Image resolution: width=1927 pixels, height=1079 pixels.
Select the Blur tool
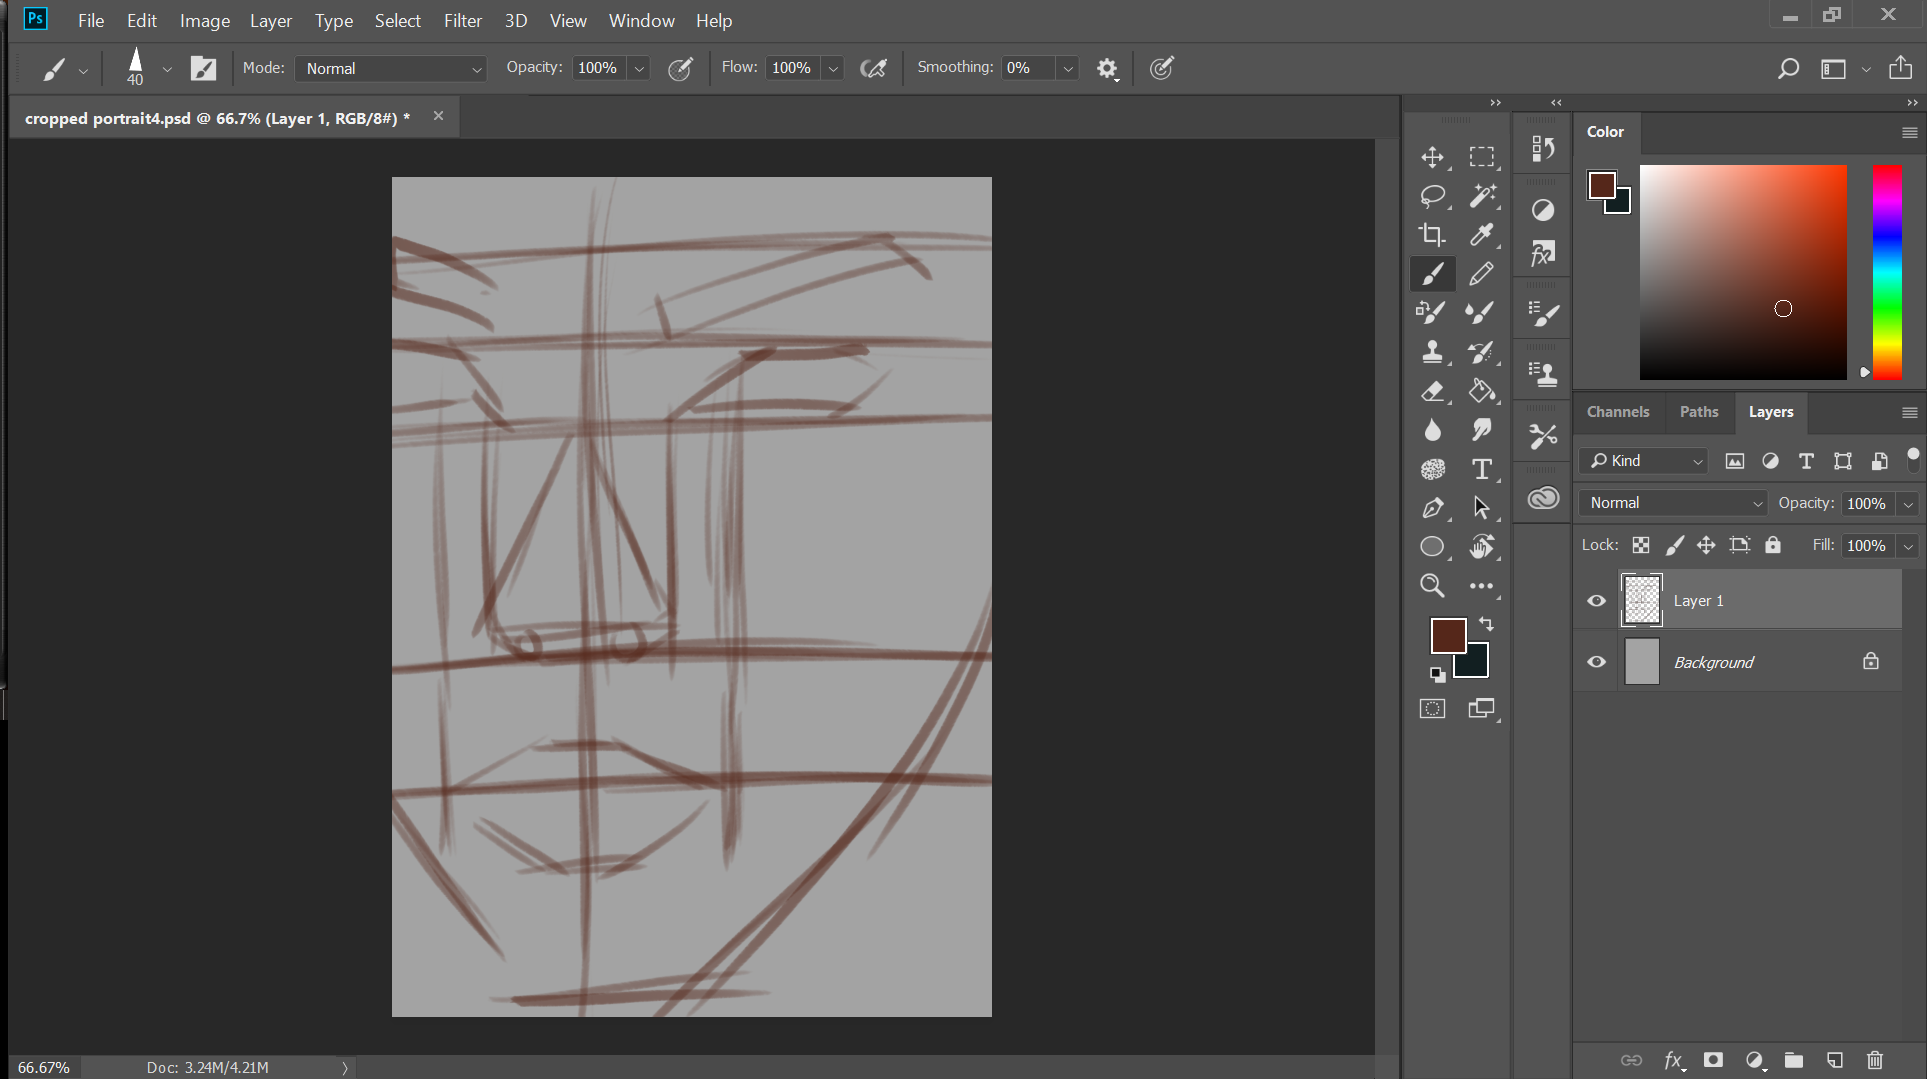[x=1432, y=430]
